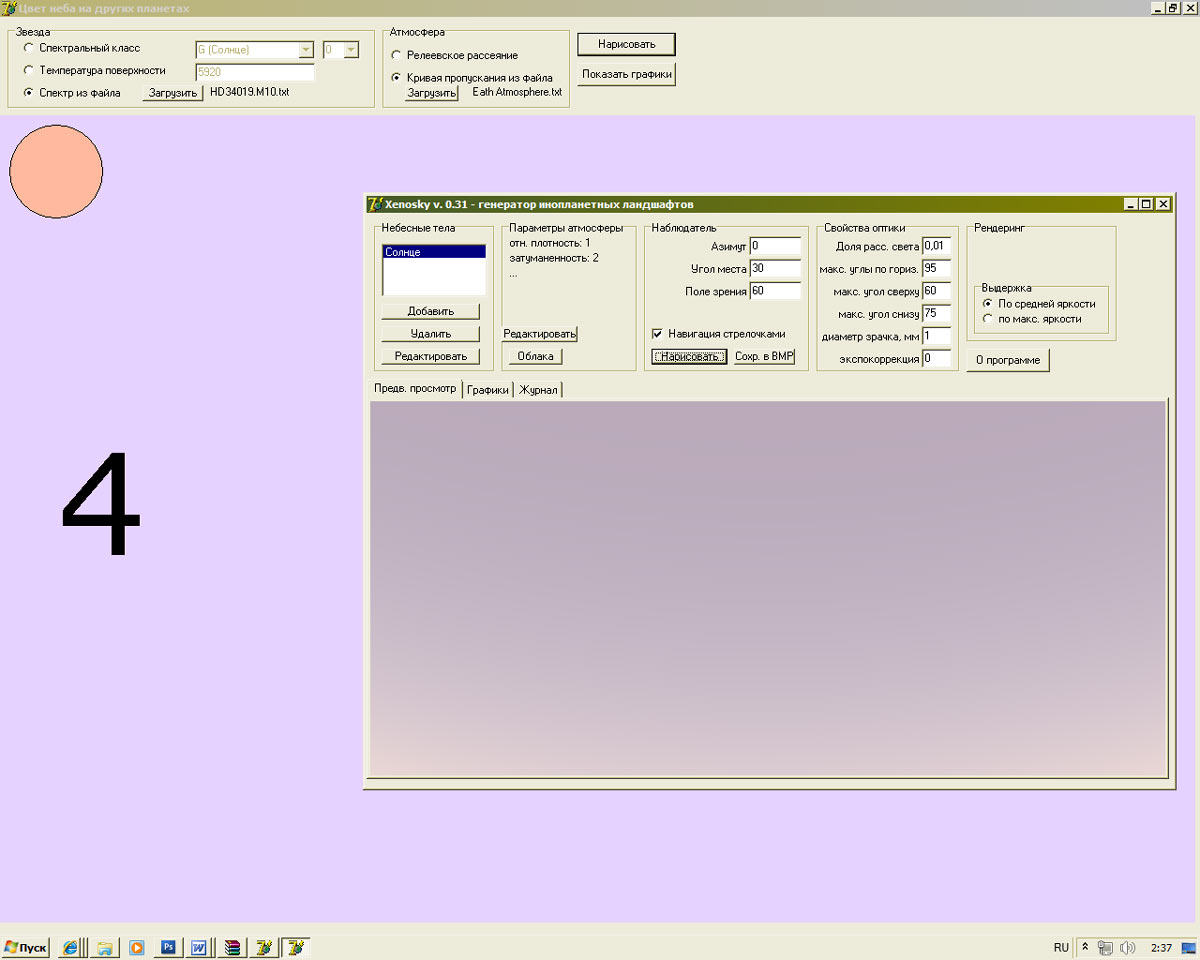Image resolution: width=1200 pixels, height=960 pixels.
Task: Open the Облака clouds button
Action: (536, 356)
